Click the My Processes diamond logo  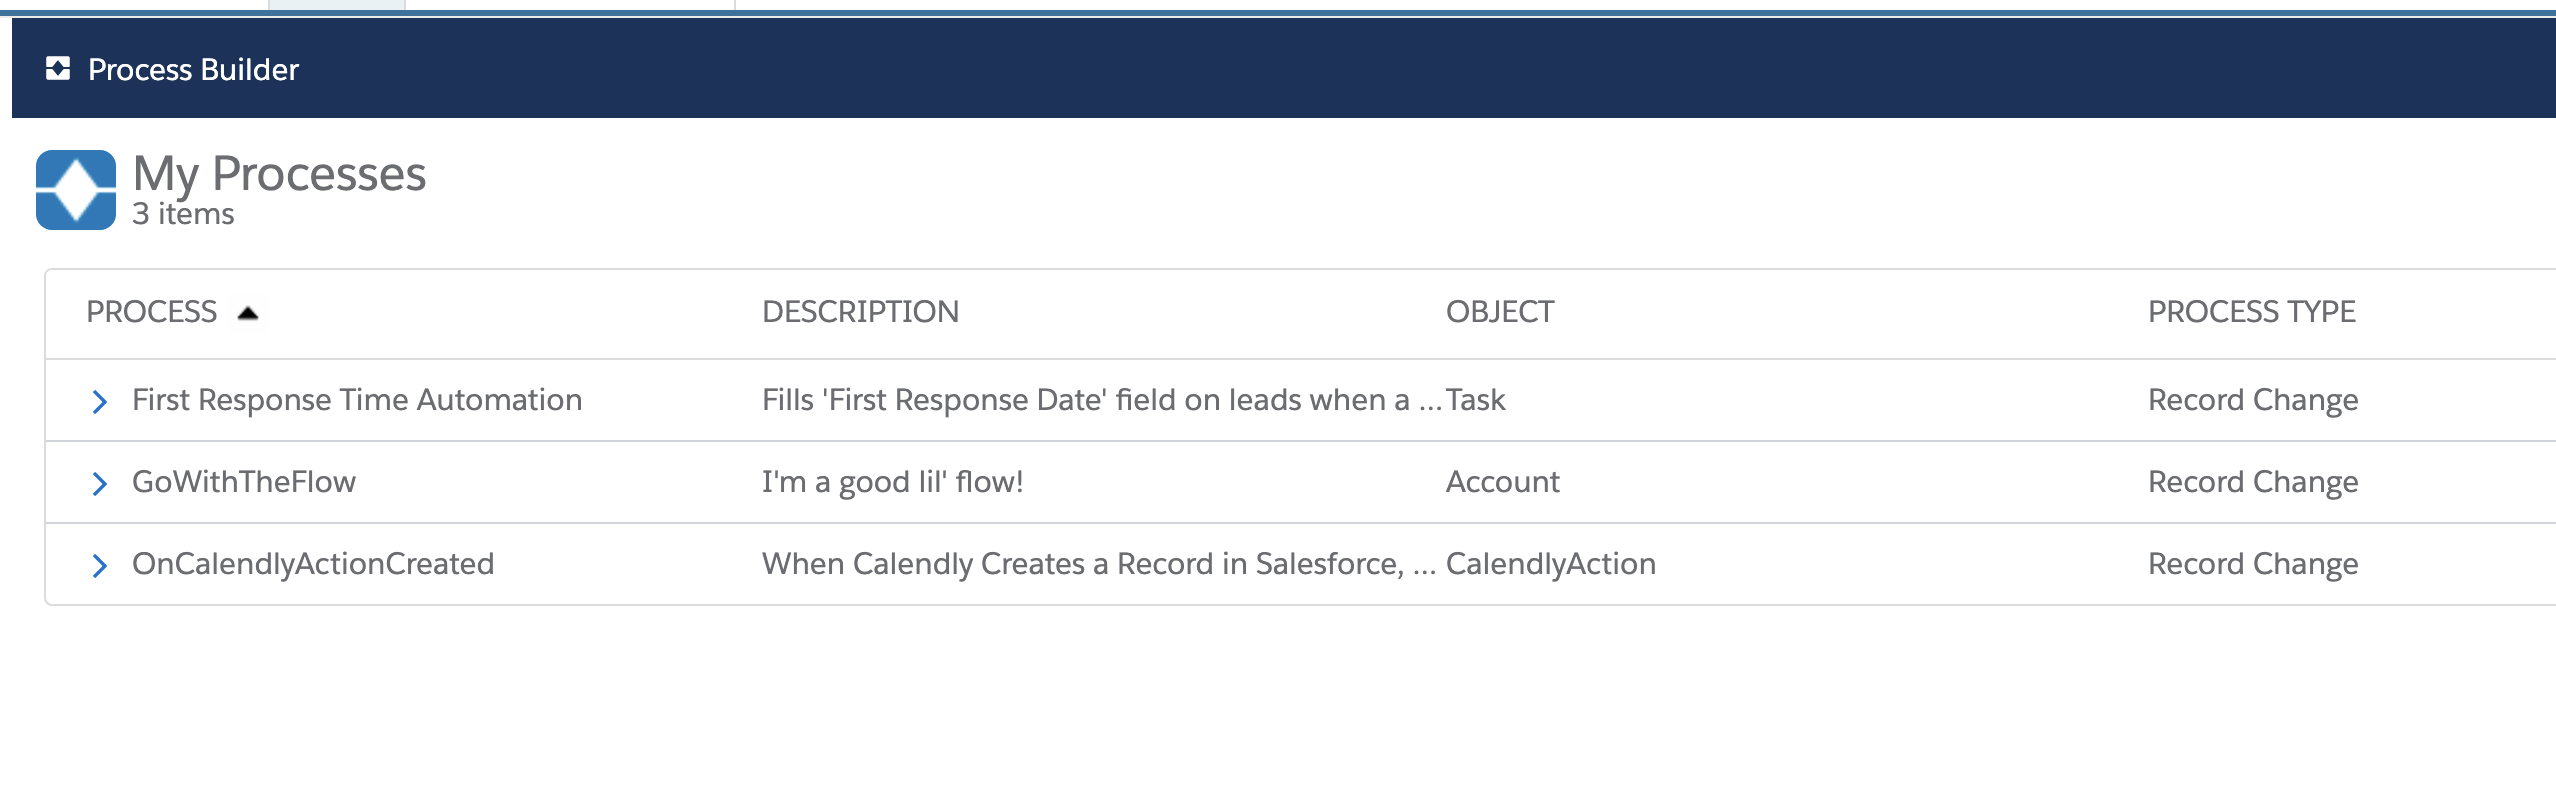pos(76,190)
